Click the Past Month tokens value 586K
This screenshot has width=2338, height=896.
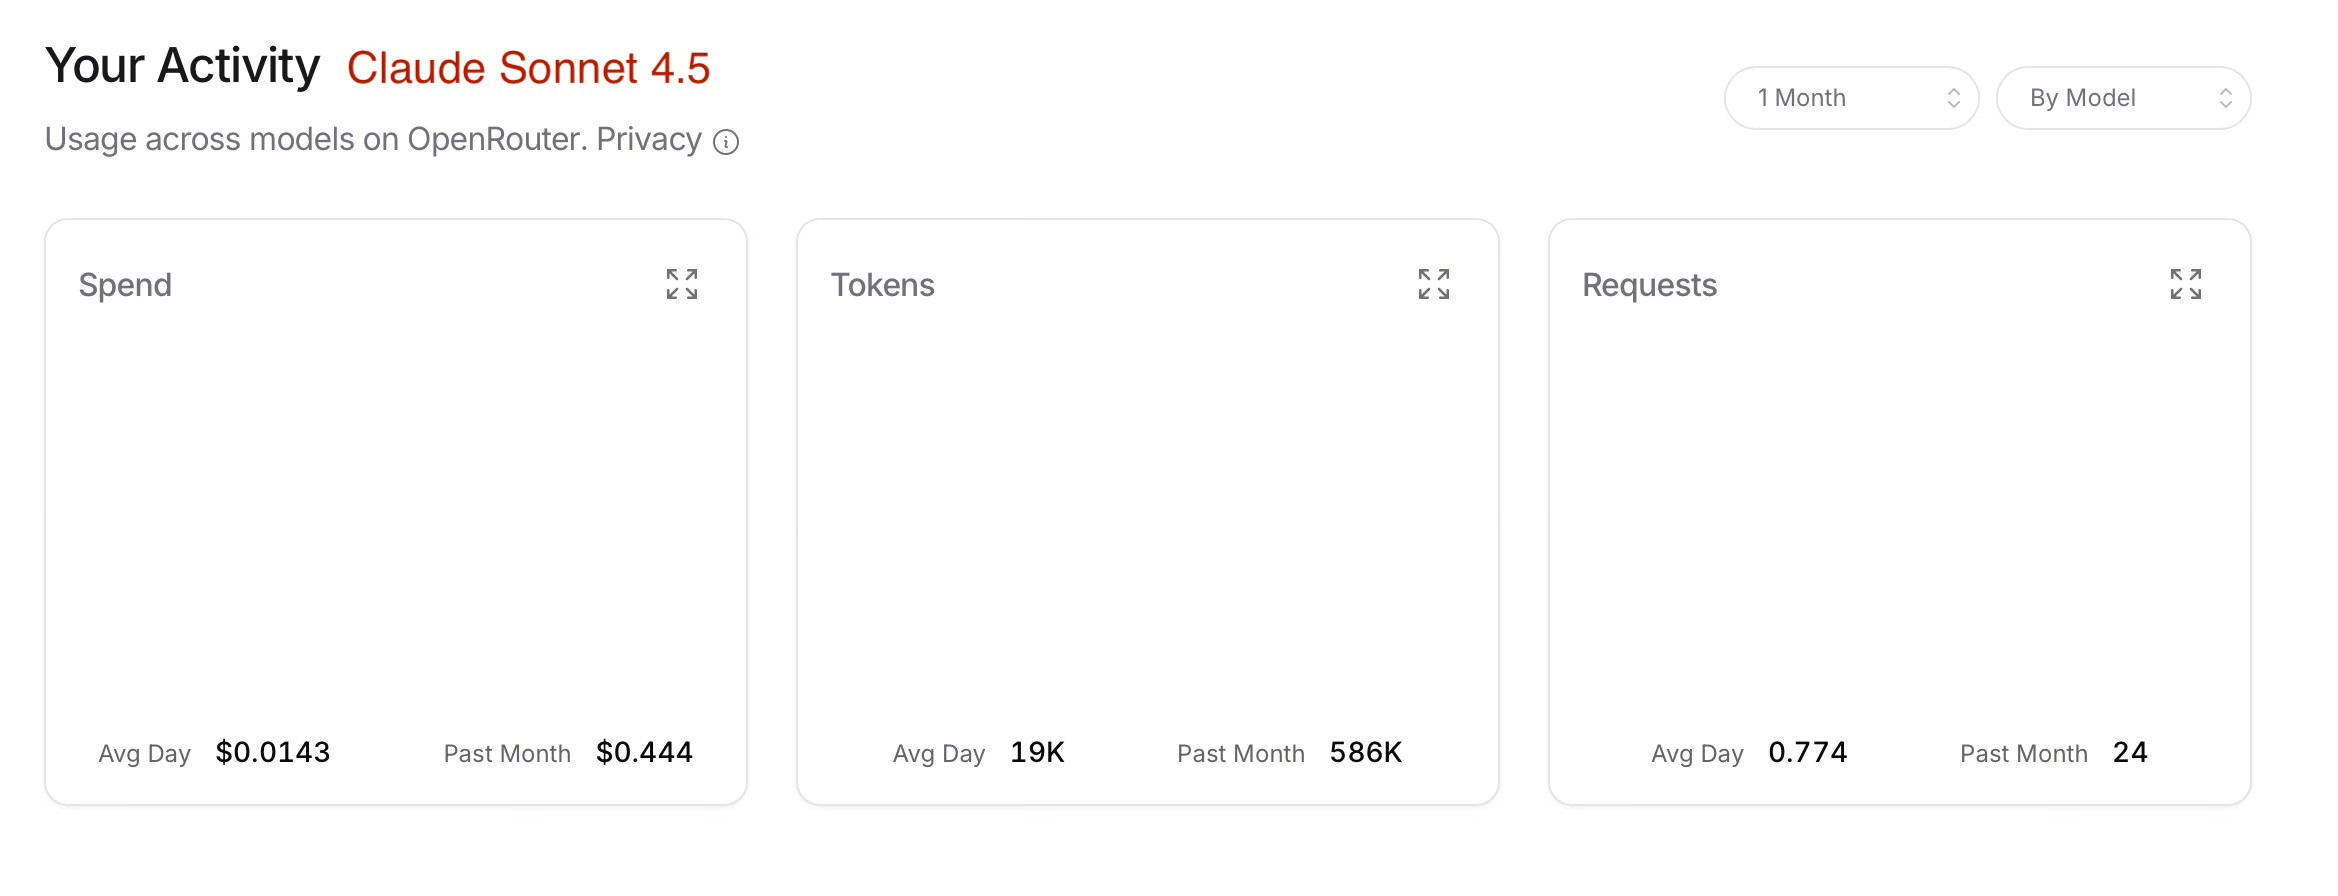pos(1366,752)
